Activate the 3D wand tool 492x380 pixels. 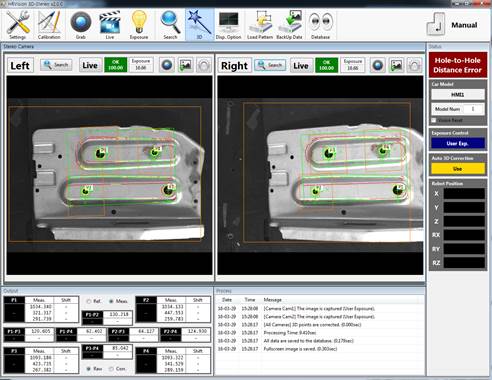point(199,25)
